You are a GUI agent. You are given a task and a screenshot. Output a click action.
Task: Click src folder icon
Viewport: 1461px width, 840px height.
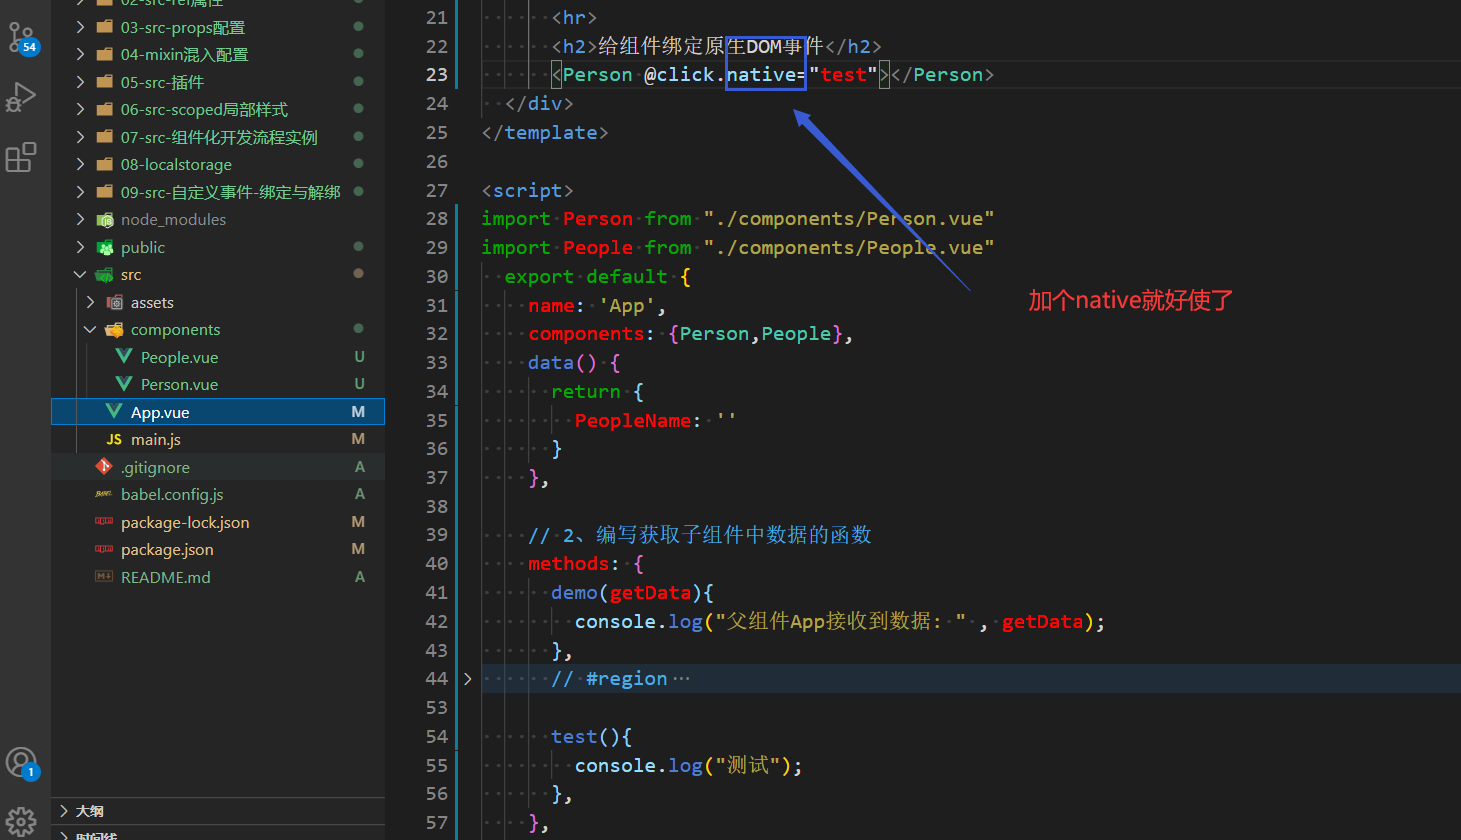pyautogui.click(x=104, y=274)
